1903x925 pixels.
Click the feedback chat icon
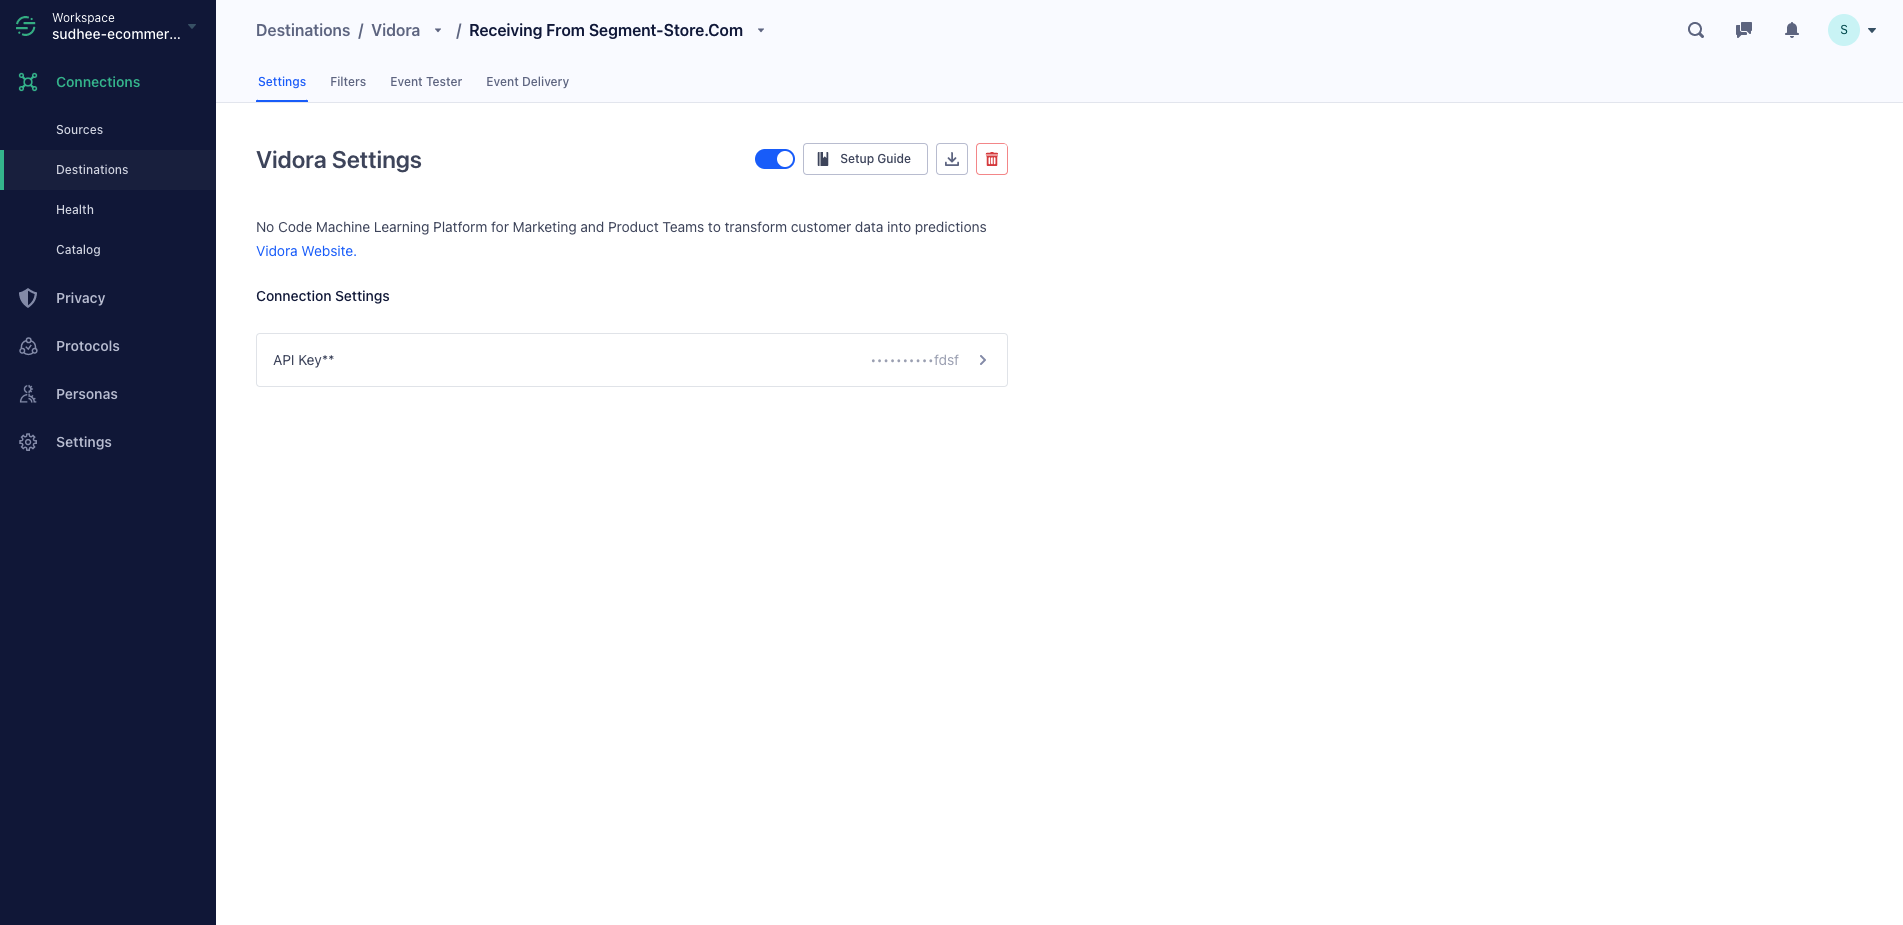click(x=1744, y=30)
